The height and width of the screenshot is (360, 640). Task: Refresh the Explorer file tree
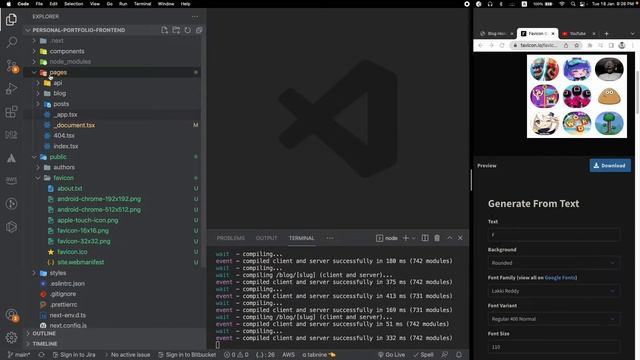[187, 30]
